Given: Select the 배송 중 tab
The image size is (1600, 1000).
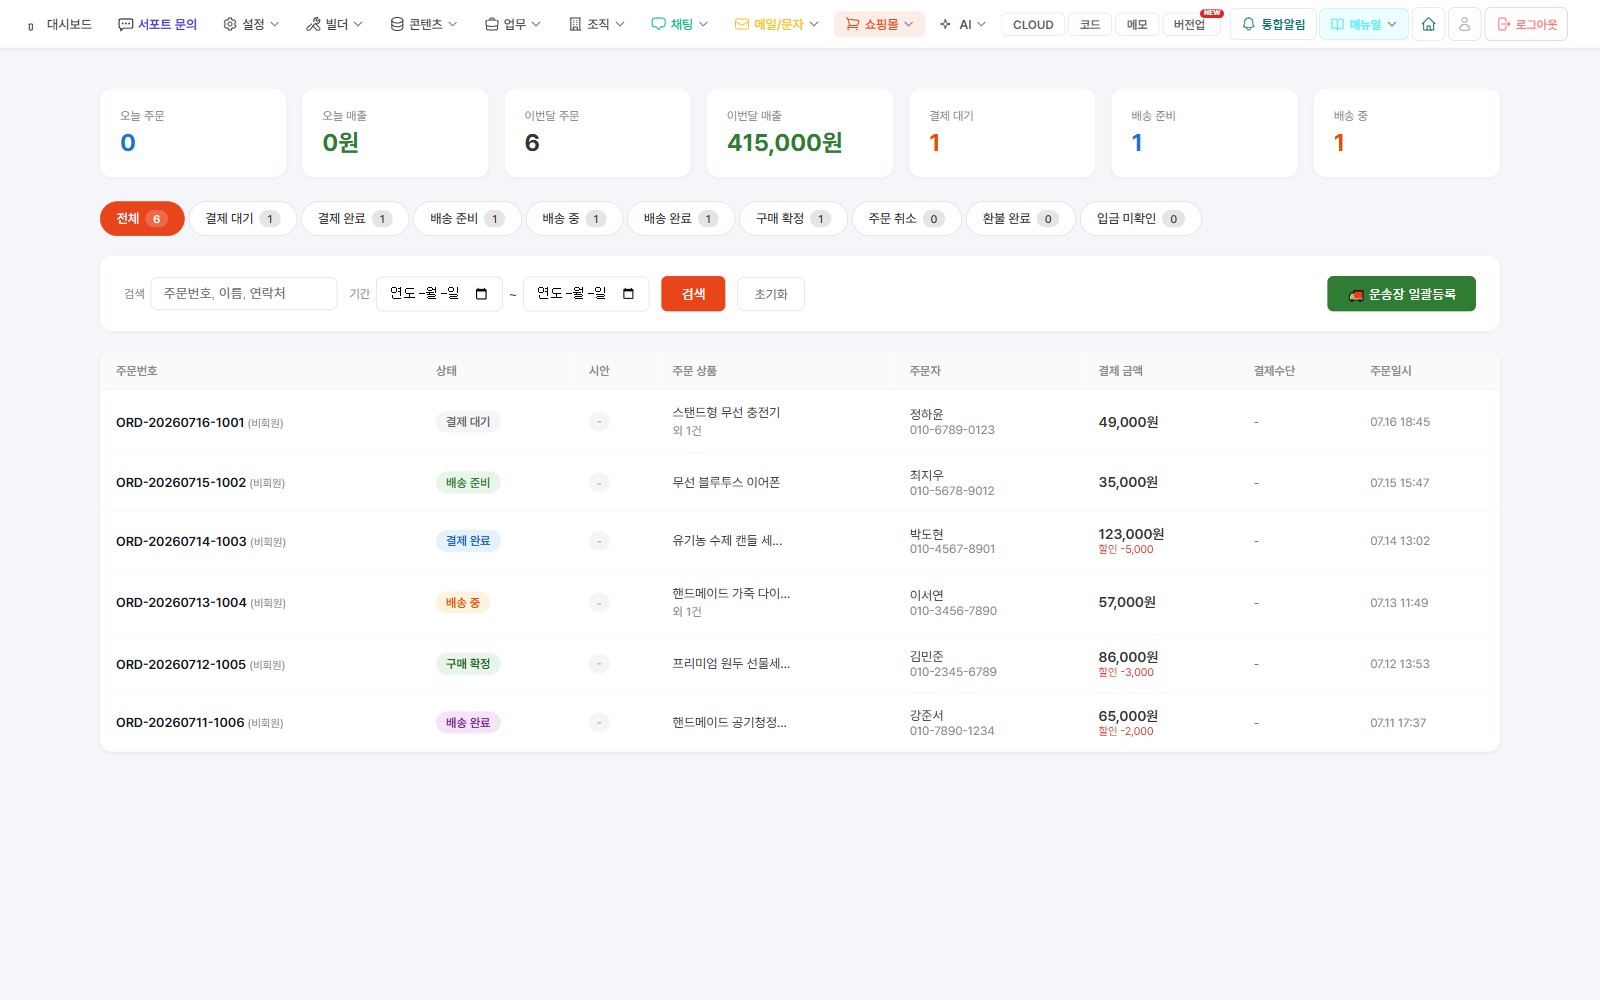Looking at the screenshot, I should pos(574,219).
